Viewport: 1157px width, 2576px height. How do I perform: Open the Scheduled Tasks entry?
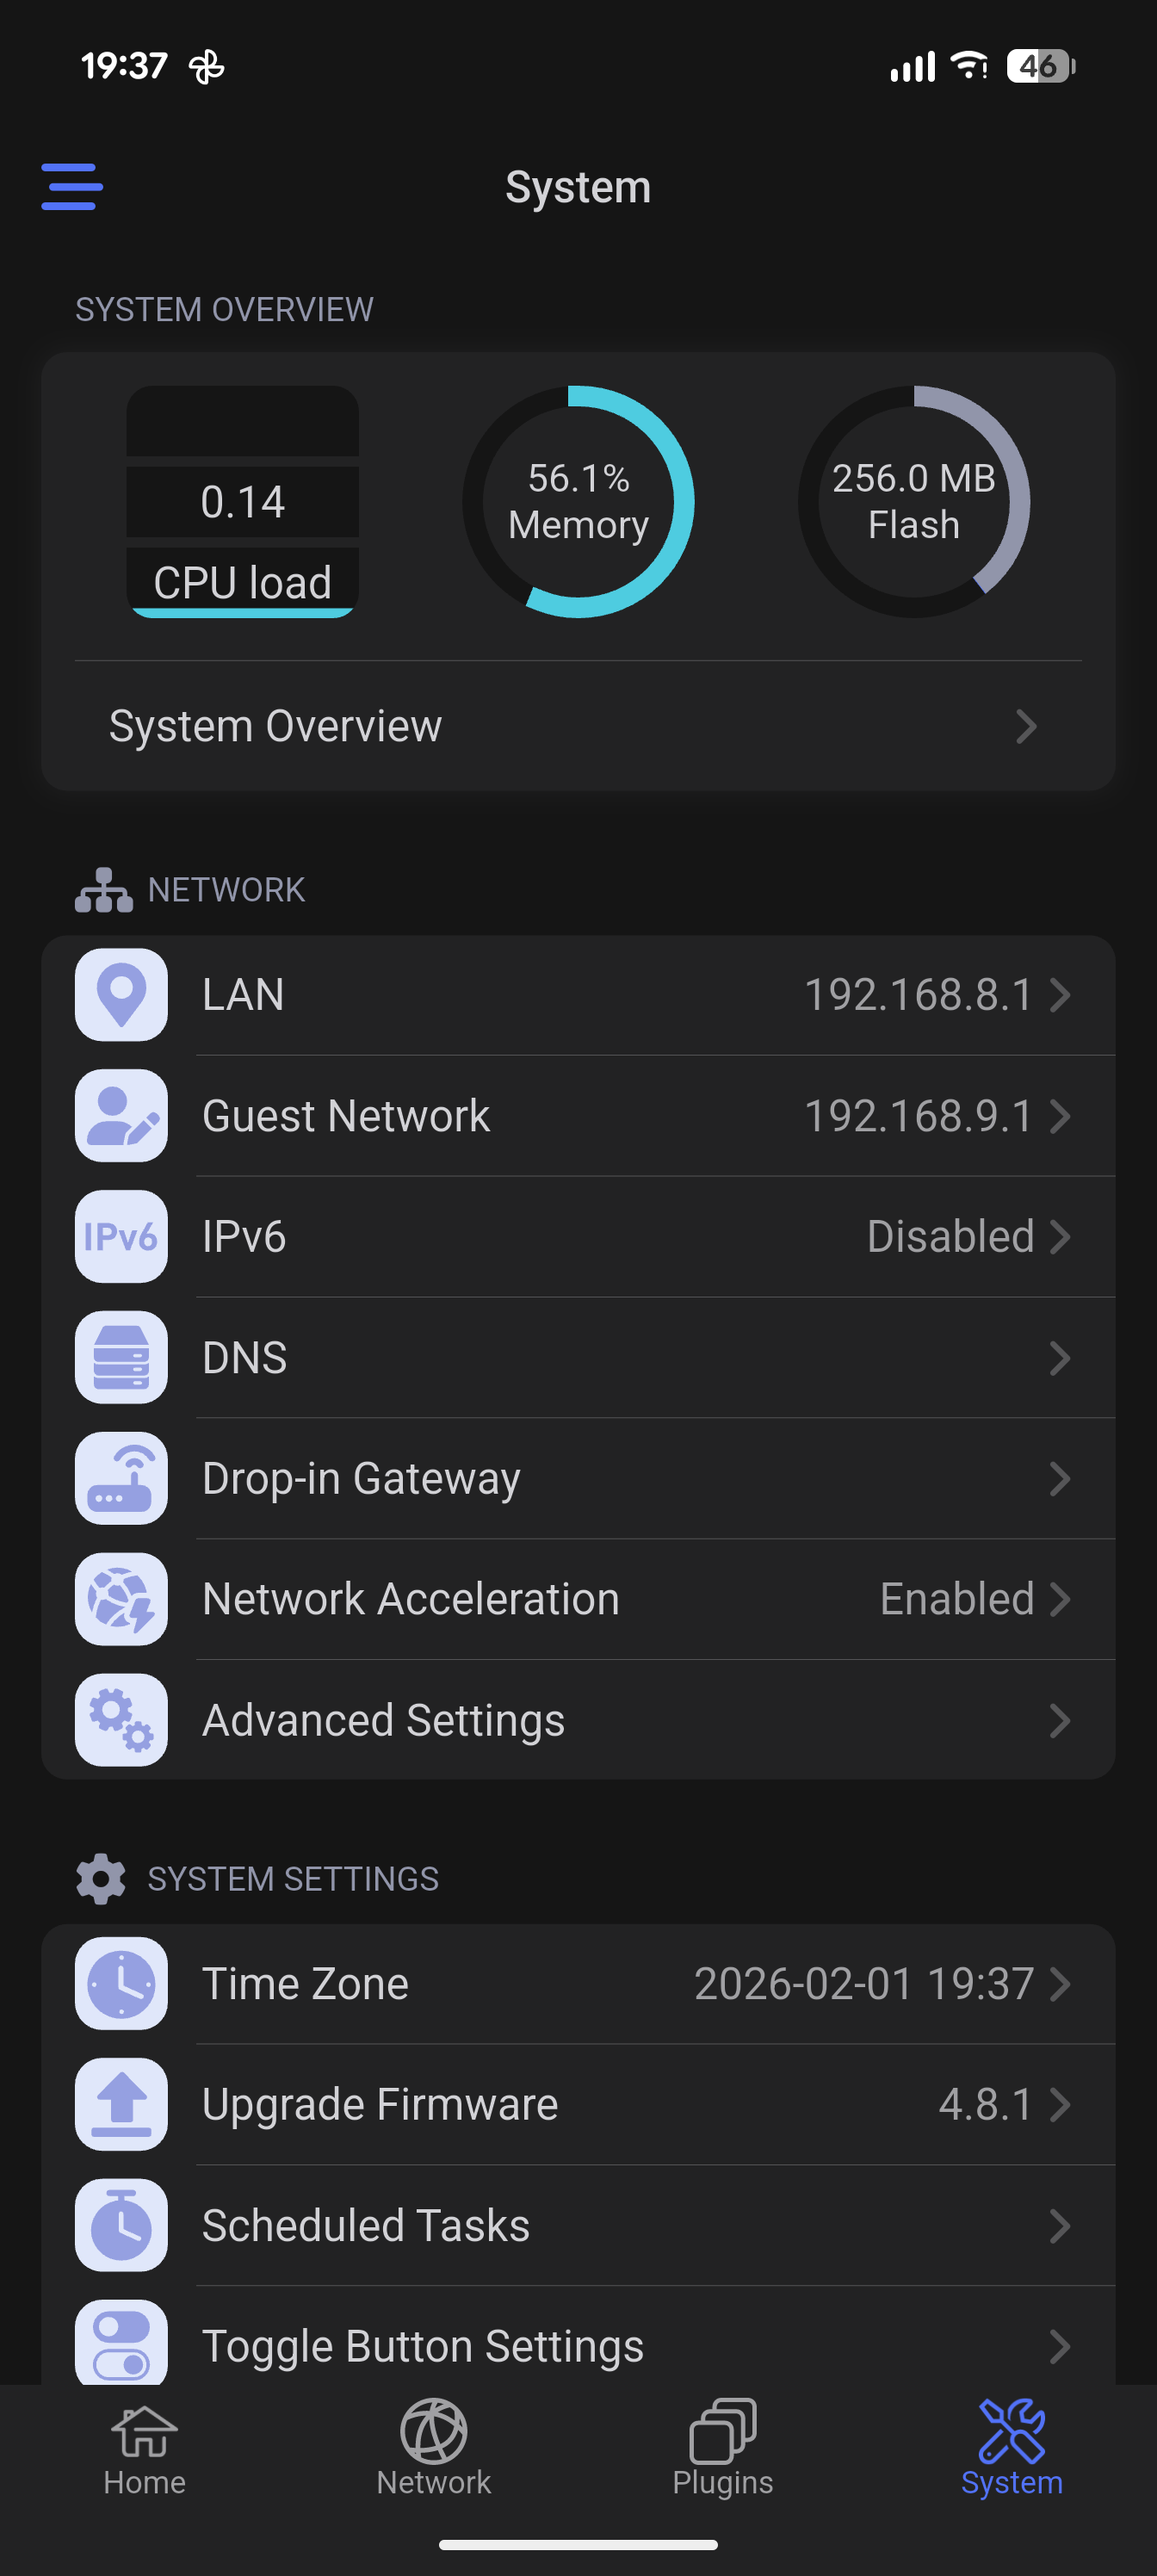click(578, 2226)
